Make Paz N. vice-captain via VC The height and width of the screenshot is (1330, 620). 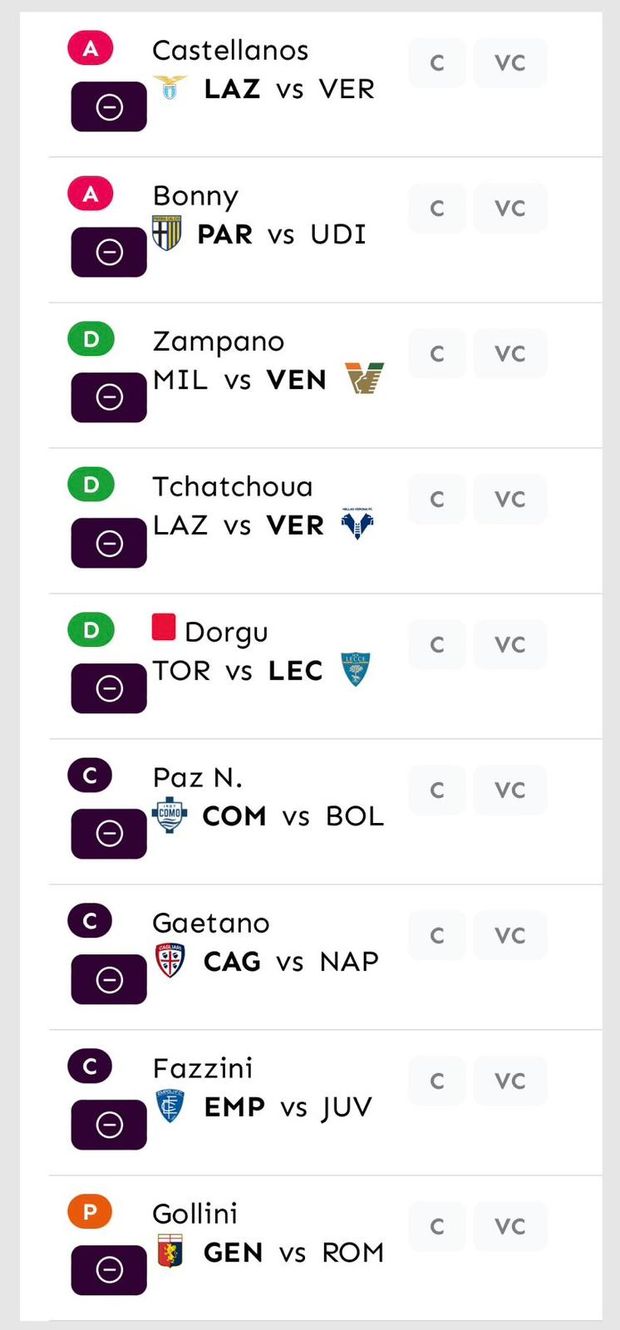click(510, 790)
